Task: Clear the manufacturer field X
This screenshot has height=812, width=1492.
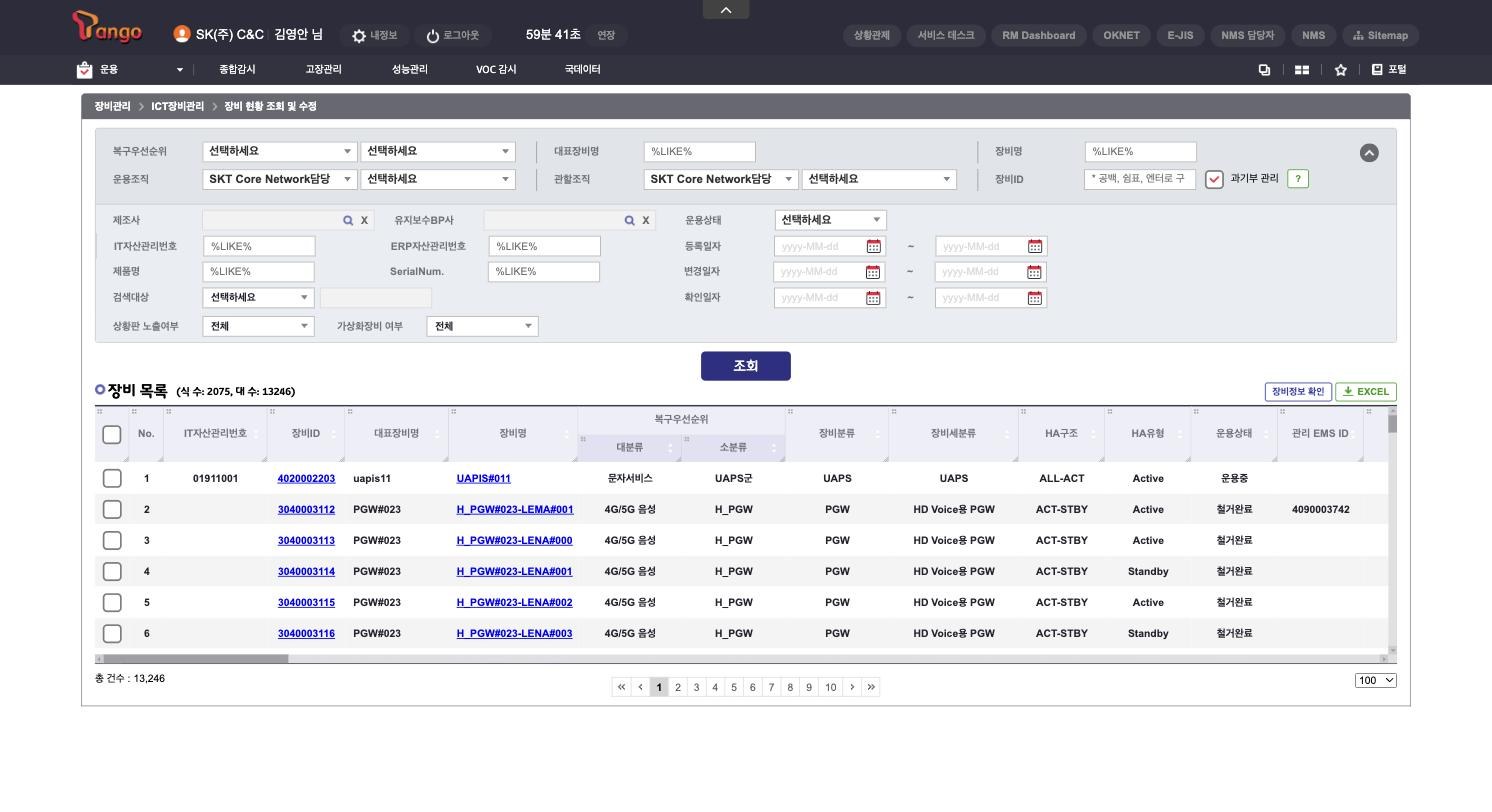Action: pos(364,220)
